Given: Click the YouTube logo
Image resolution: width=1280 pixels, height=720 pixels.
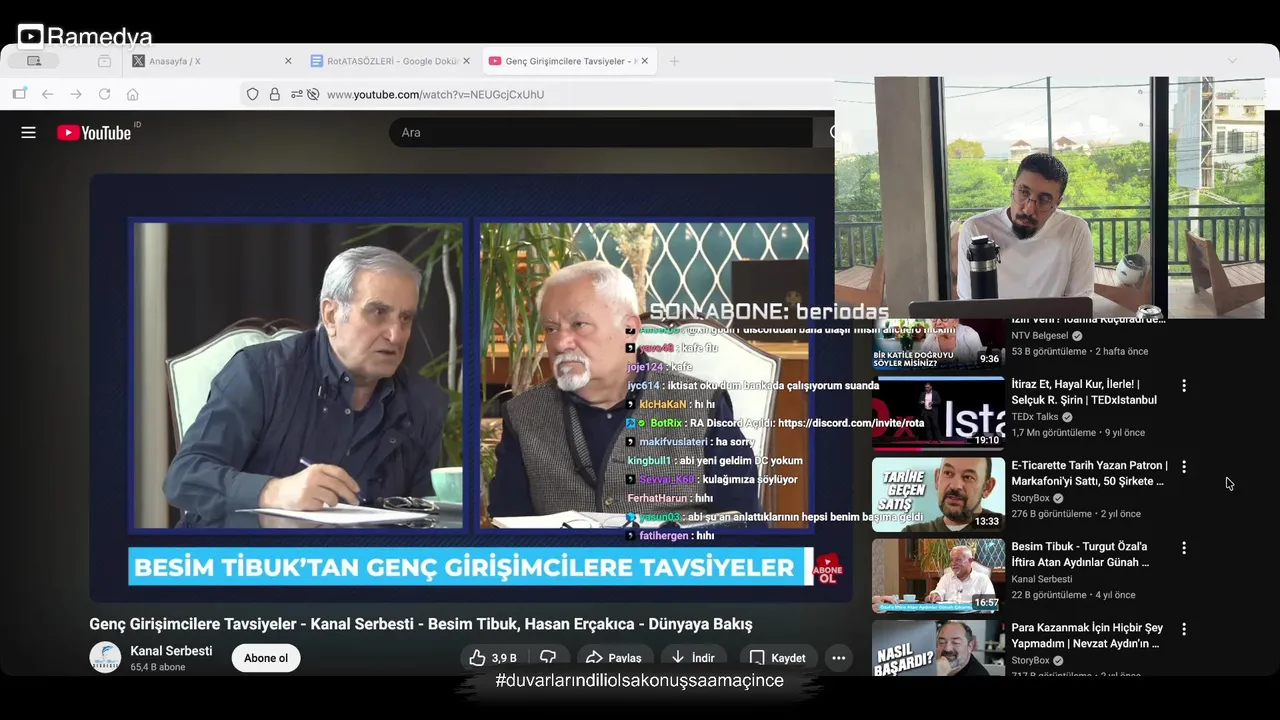Looking at the screenshot, I should 94,132.
